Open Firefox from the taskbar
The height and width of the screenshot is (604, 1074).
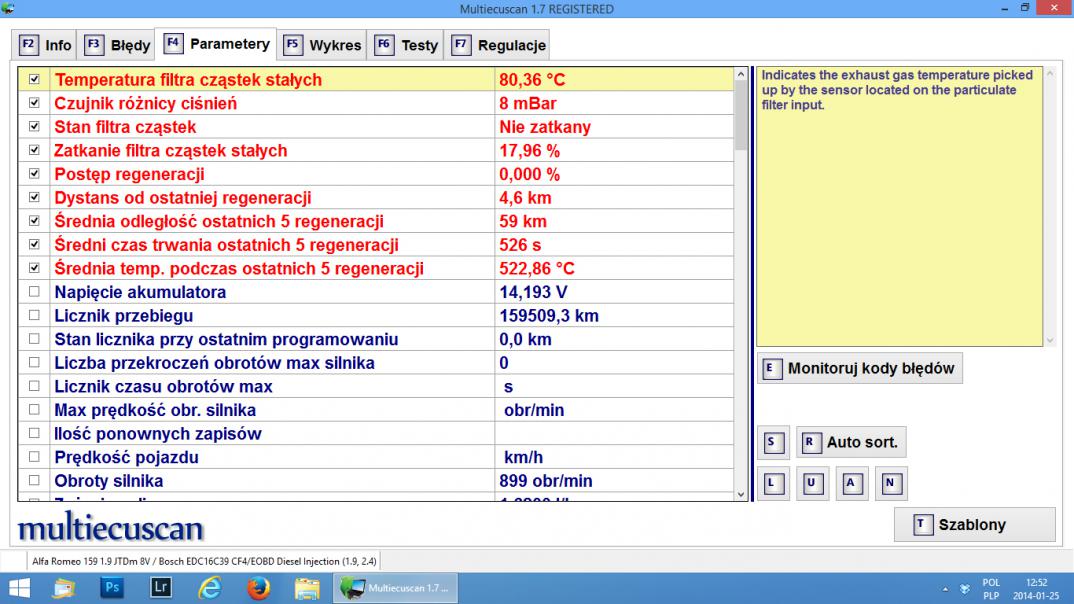tap(258, 588)
